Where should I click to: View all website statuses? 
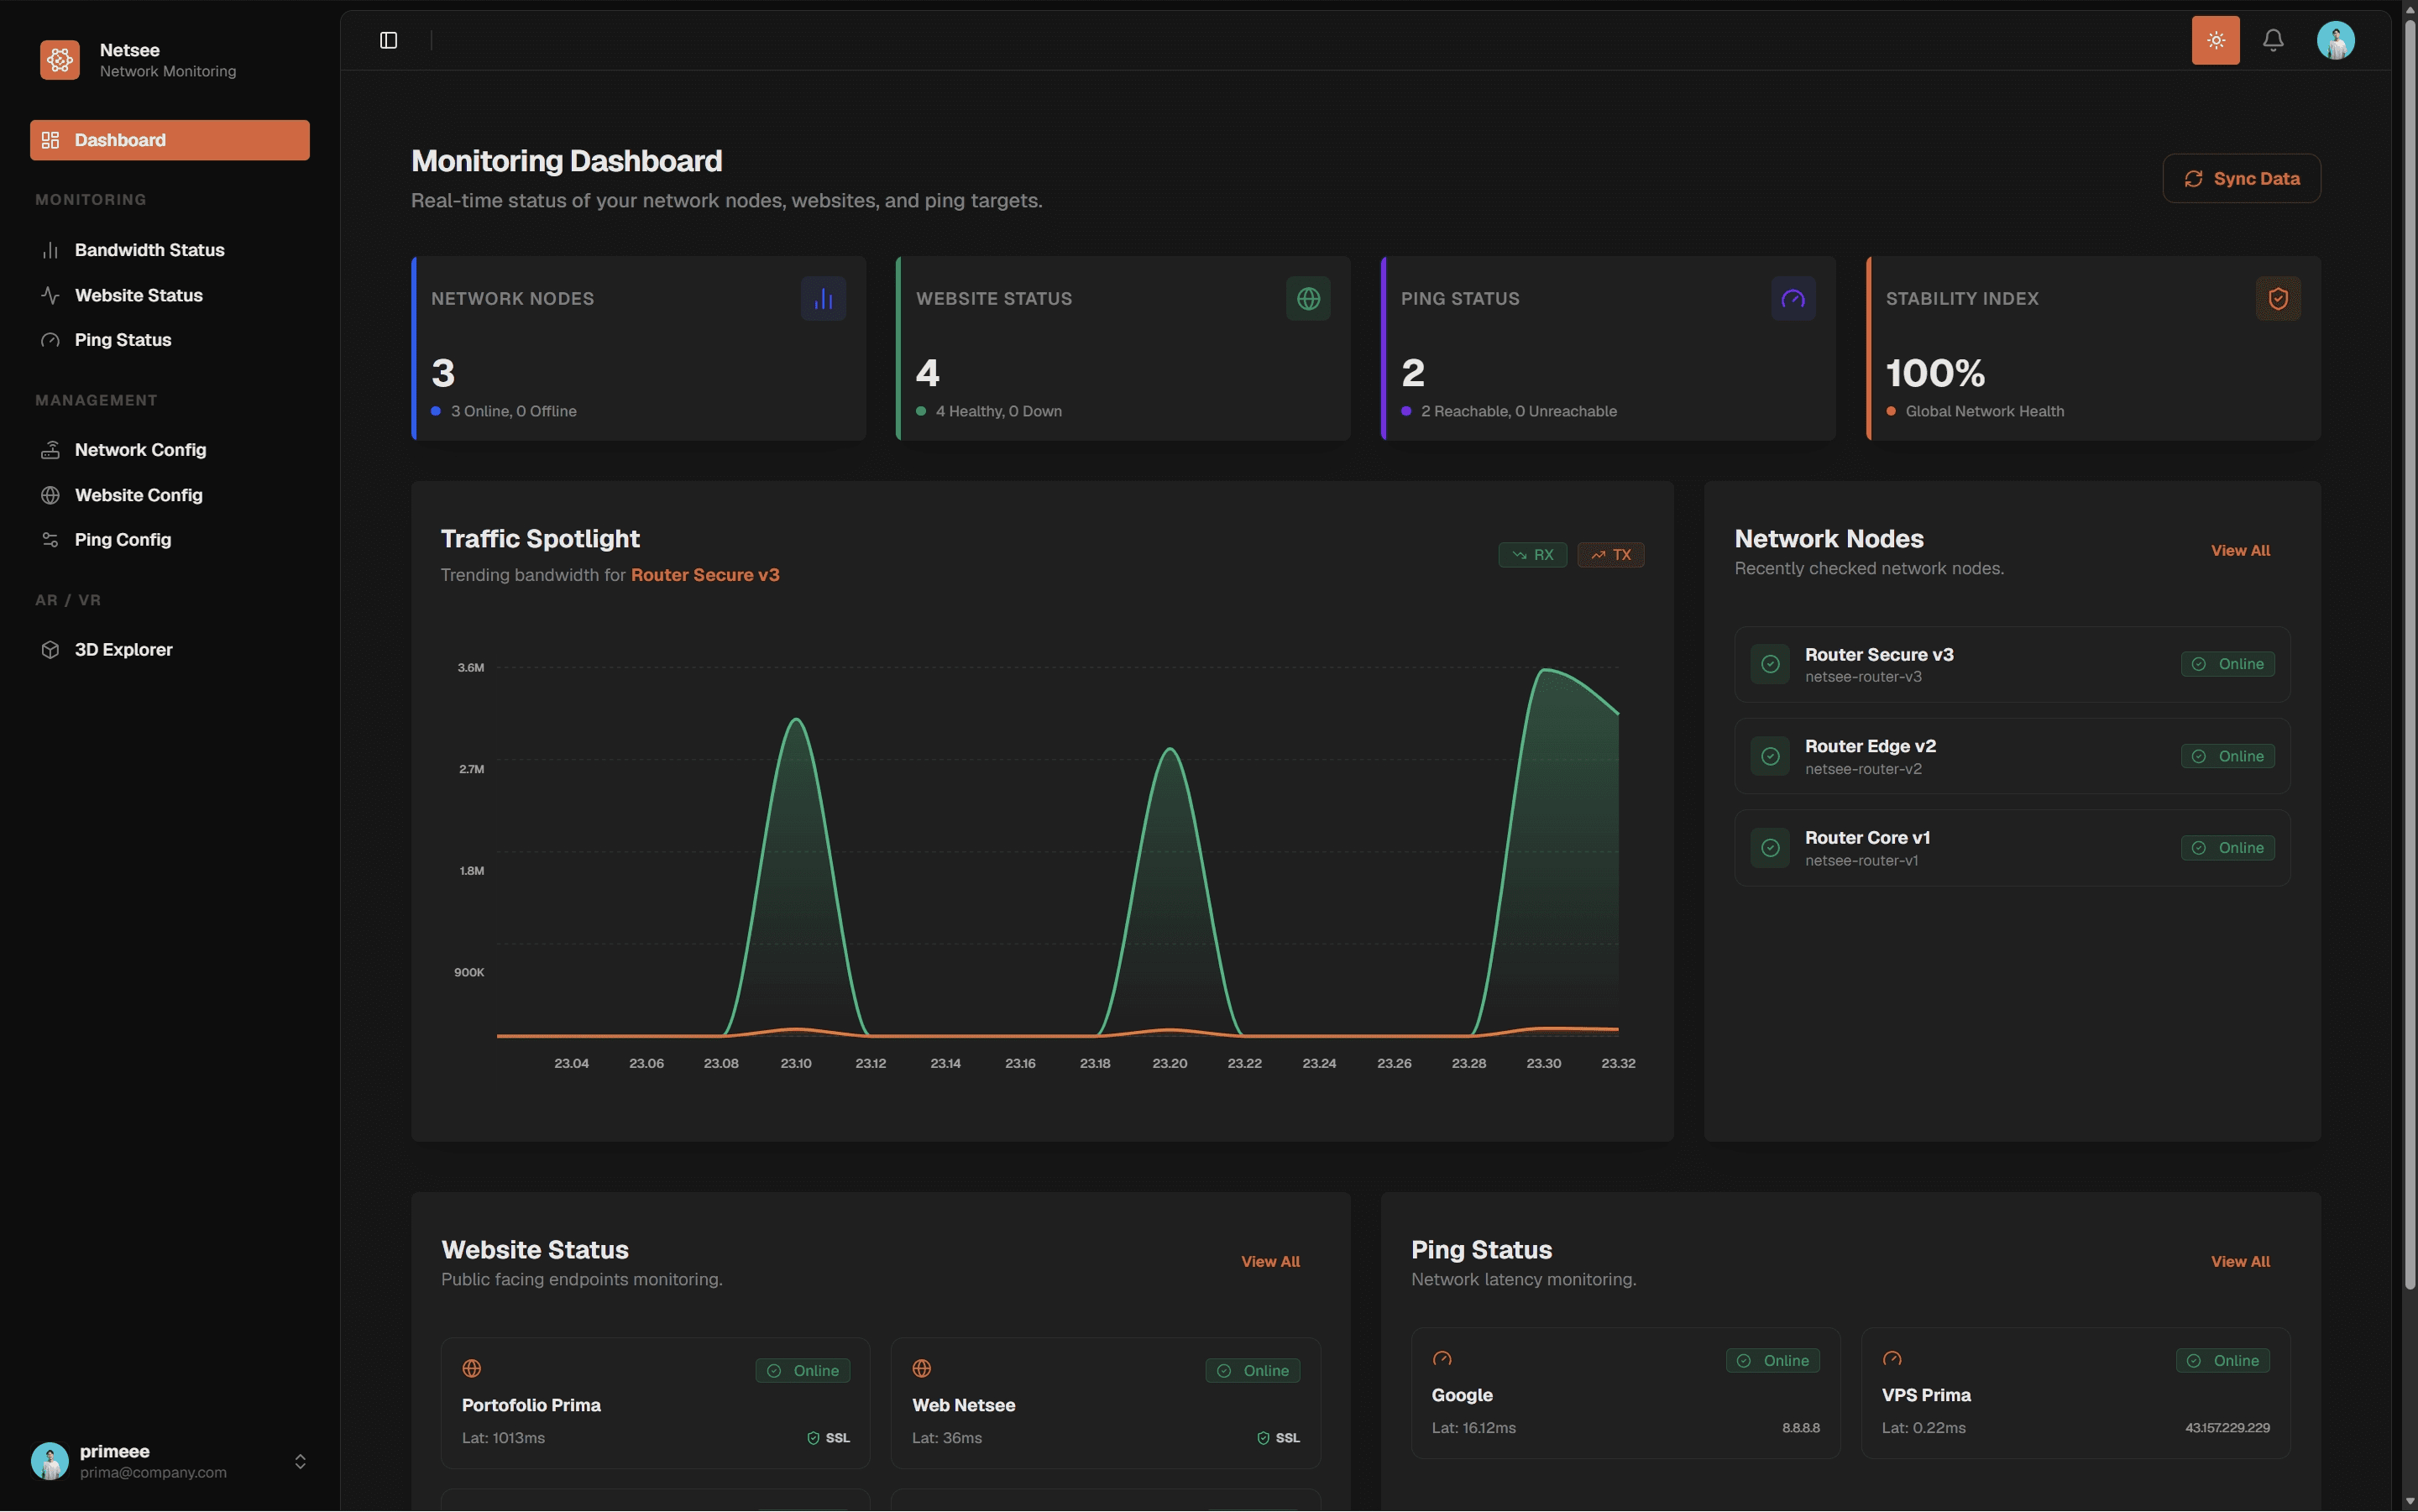(x=1270, y=1262)
